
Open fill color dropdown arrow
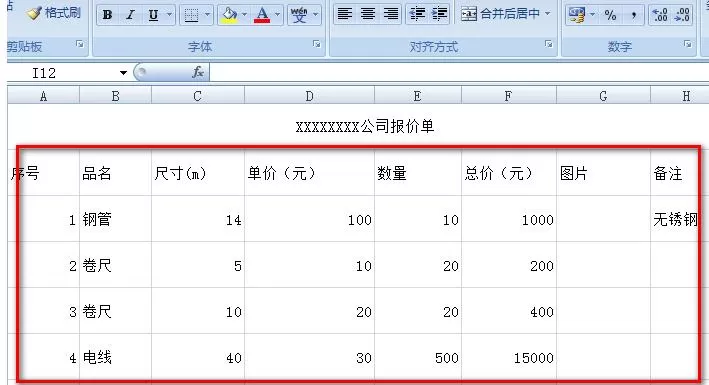click(245, 15)
